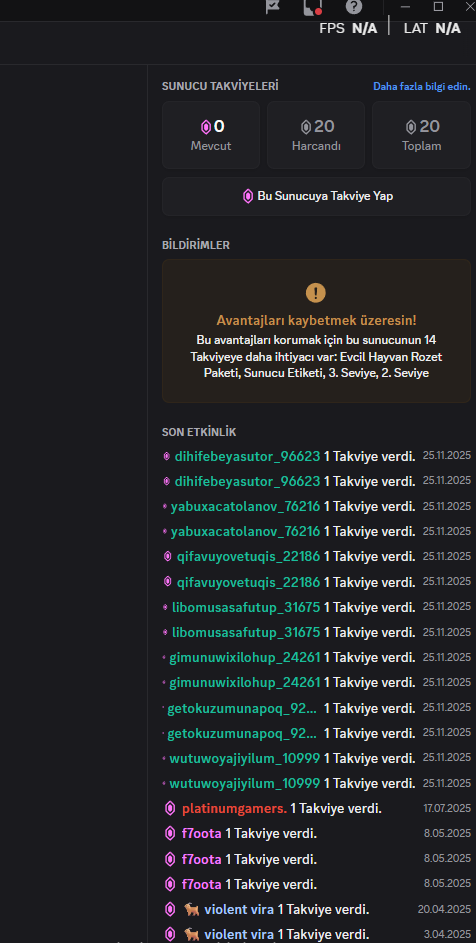
Task: Open the "Daha fazla bilgi edin." link
Action: click(422, 87)
